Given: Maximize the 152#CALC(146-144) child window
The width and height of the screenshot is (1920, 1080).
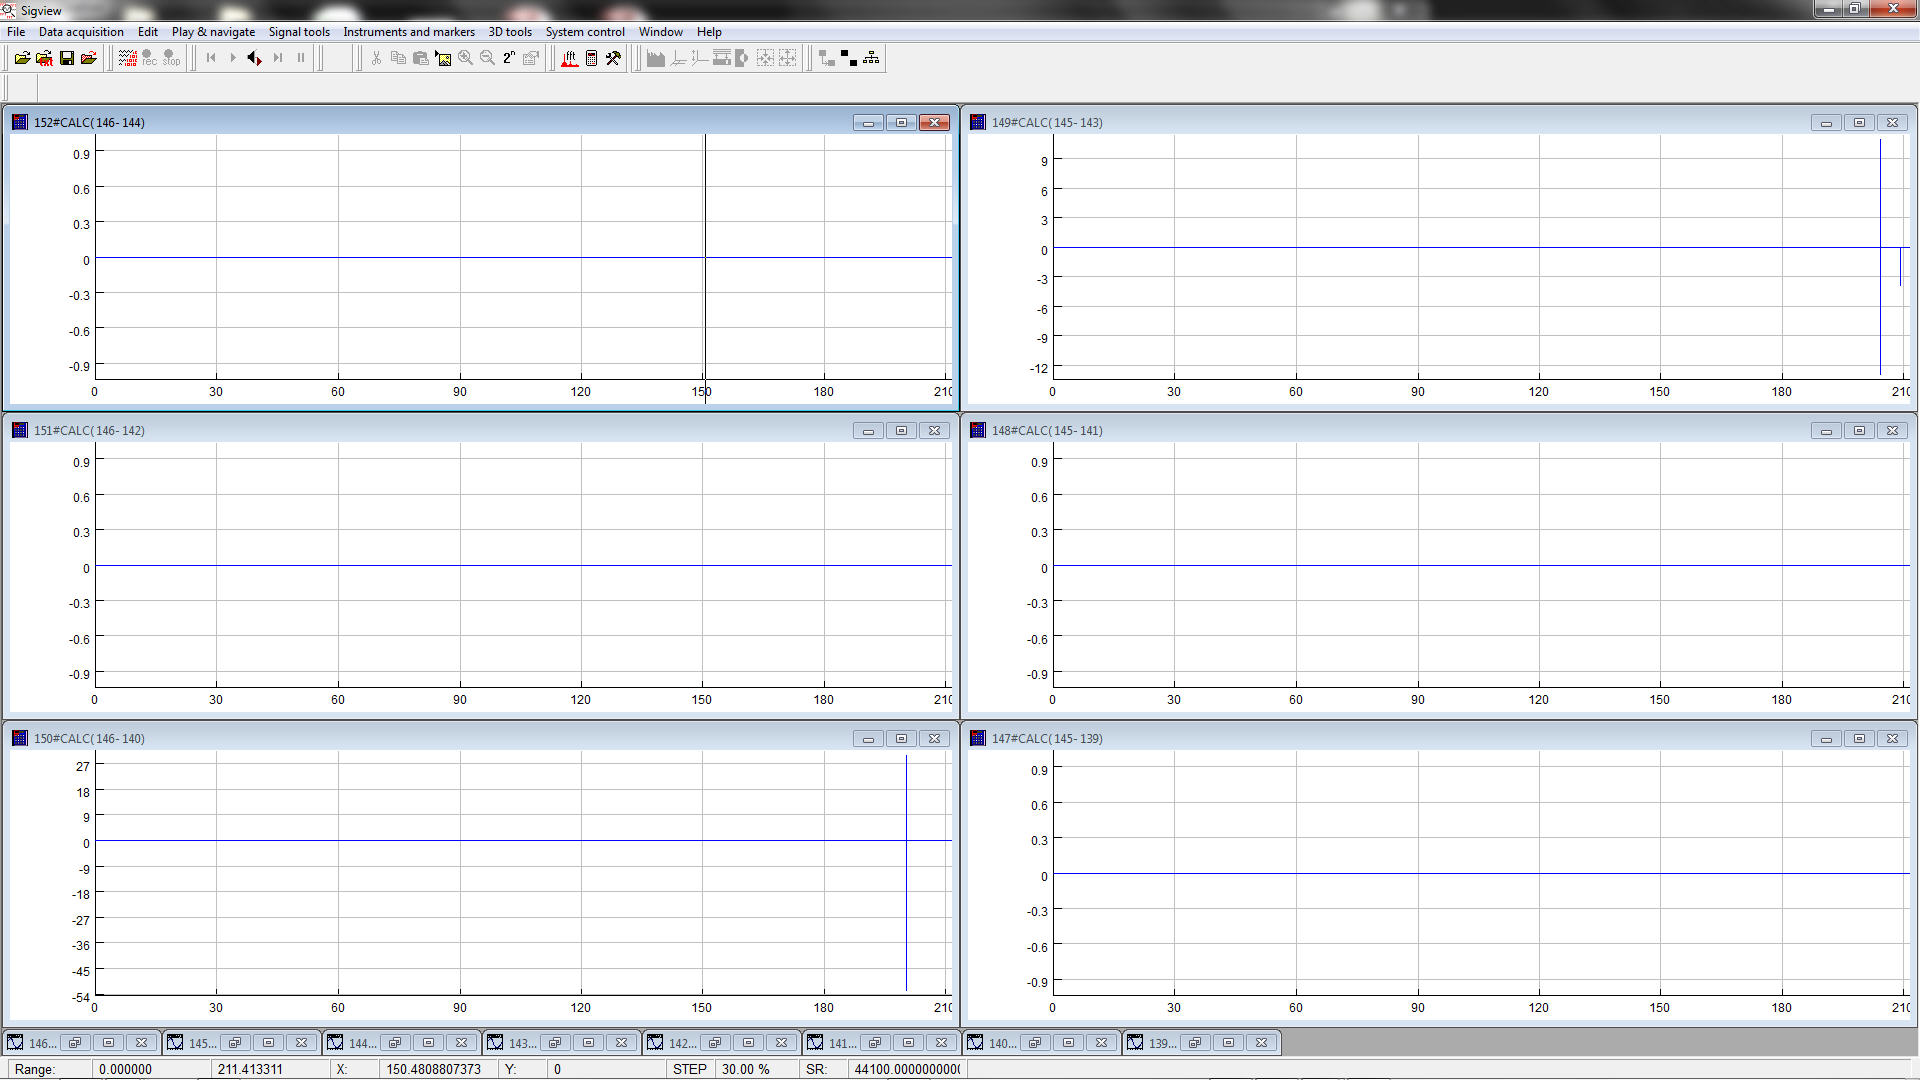Looking at the screenshot, I should 901,122.
